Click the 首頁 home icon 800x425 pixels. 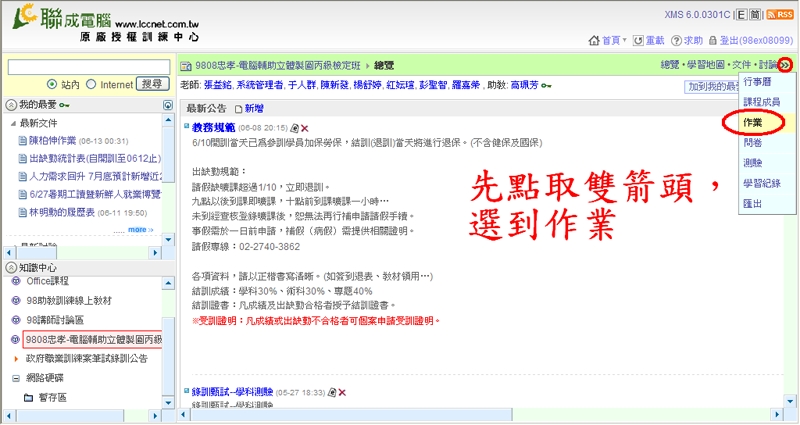(595, 41)
